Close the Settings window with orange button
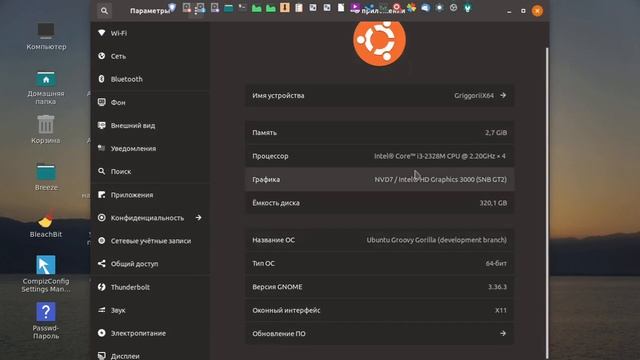The image size is (640, 360). [x=538, y=11]
